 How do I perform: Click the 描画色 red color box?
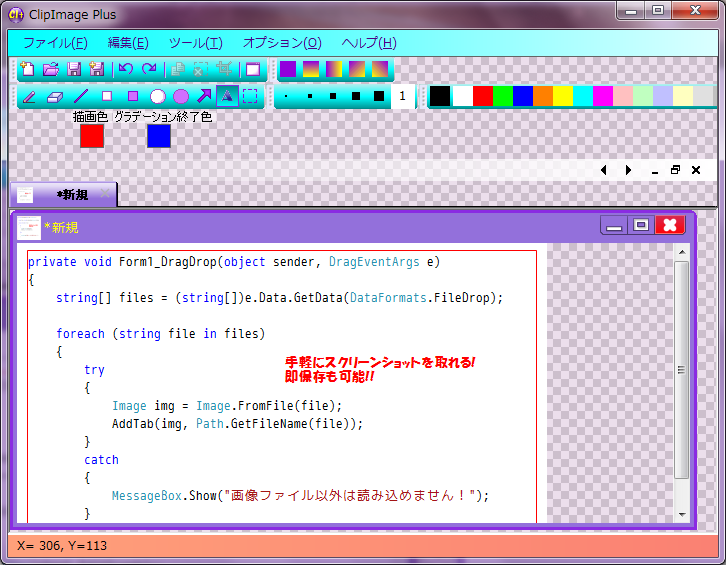92,136
